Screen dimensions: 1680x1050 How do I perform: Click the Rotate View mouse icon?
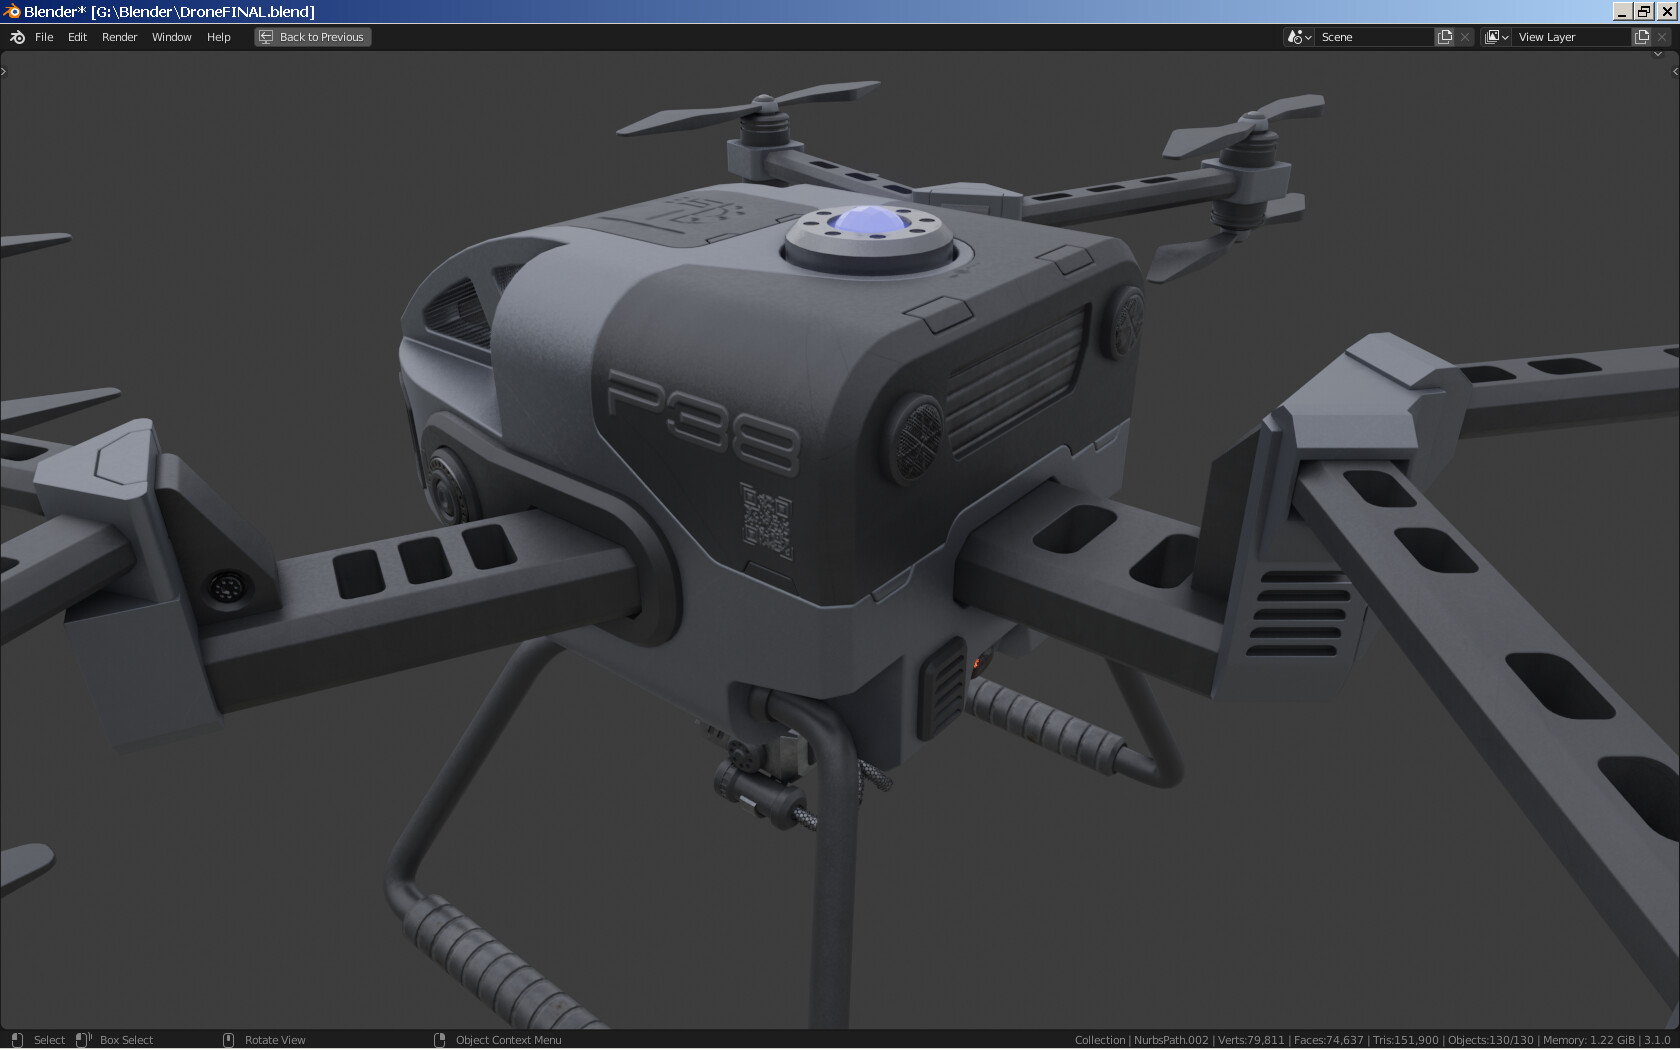228,1040
